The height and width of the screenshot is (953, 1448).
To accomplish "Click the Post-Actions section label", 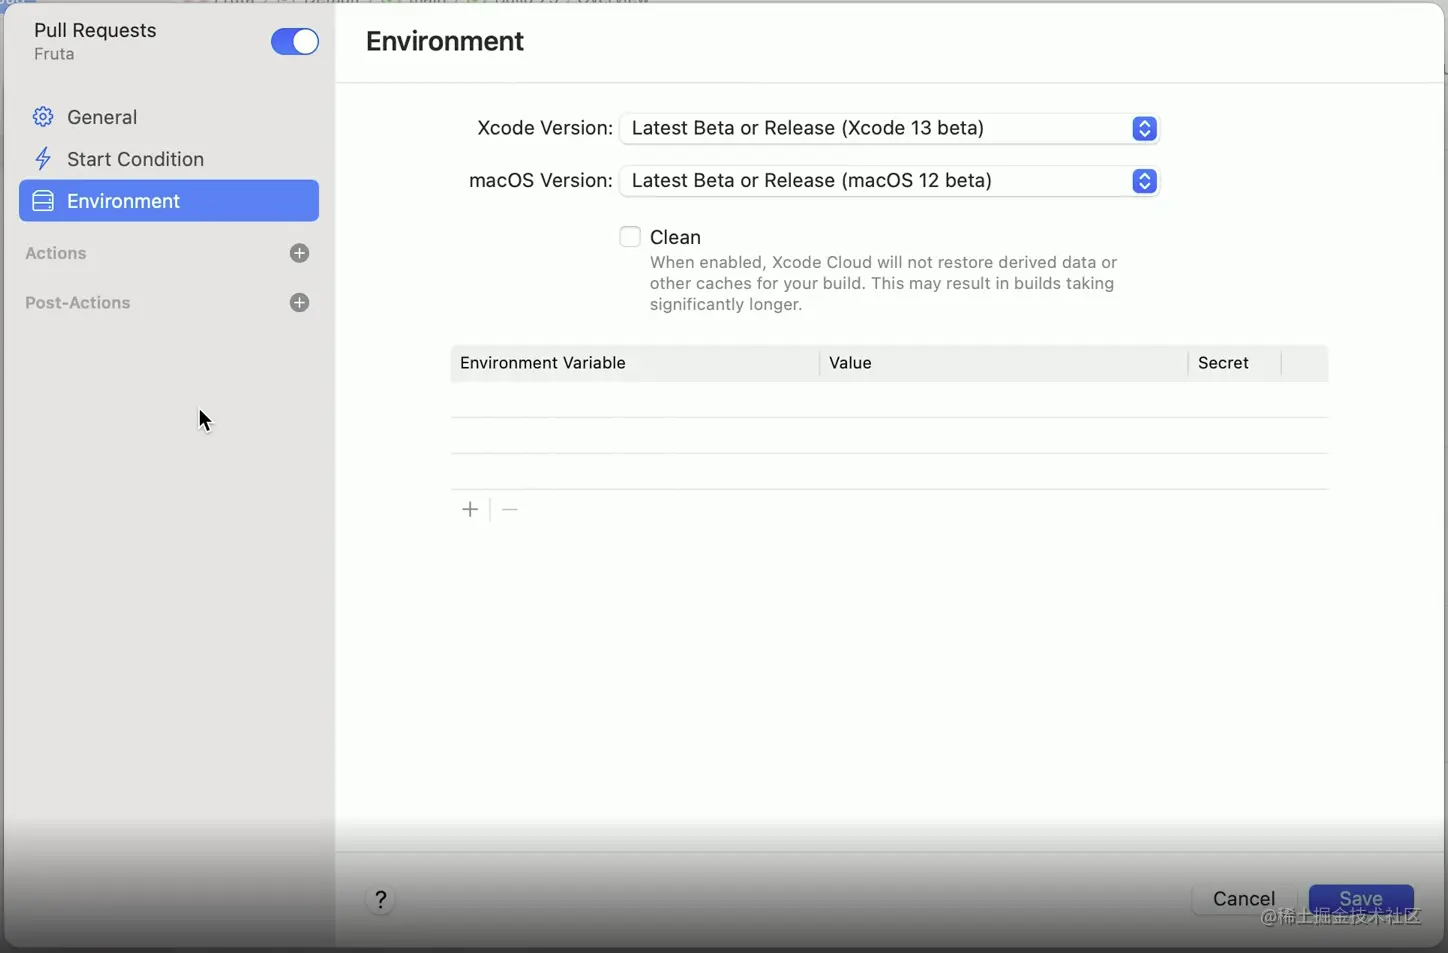I will [78, 303].
